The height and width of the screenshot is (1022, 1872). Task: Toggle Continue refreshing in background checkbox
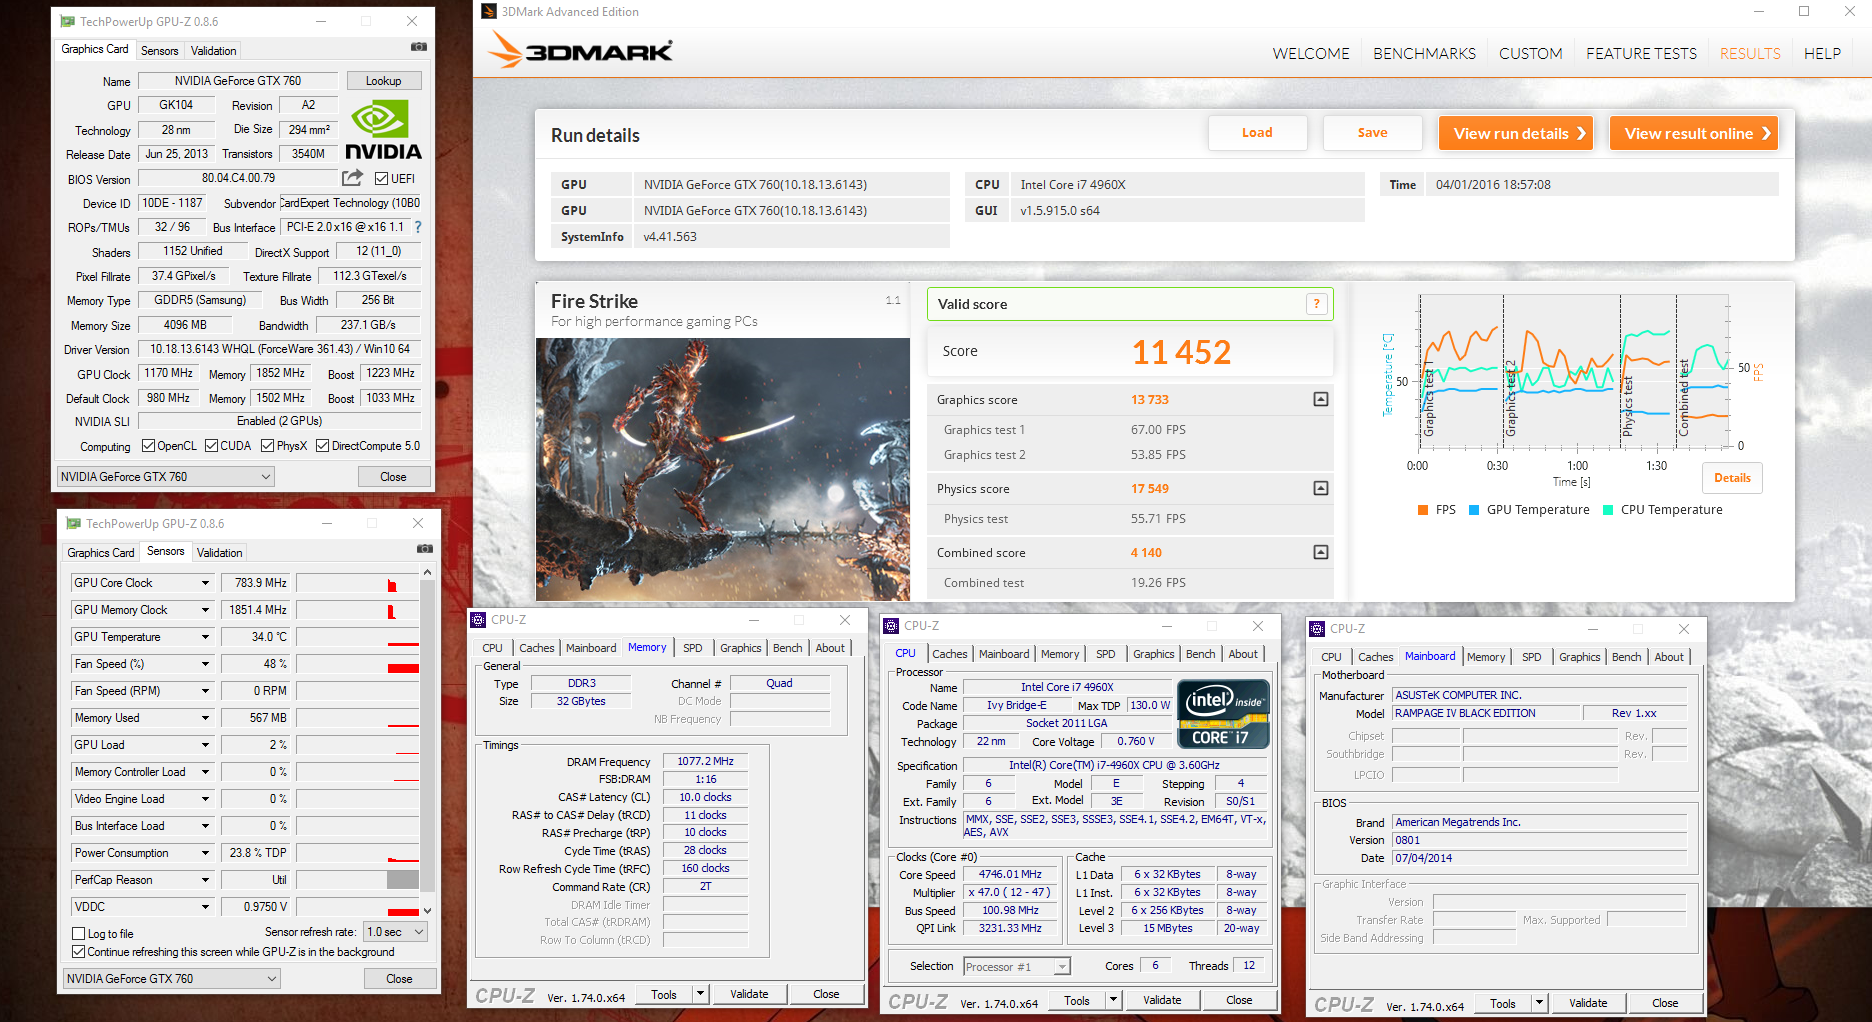(x=78, y=952)
